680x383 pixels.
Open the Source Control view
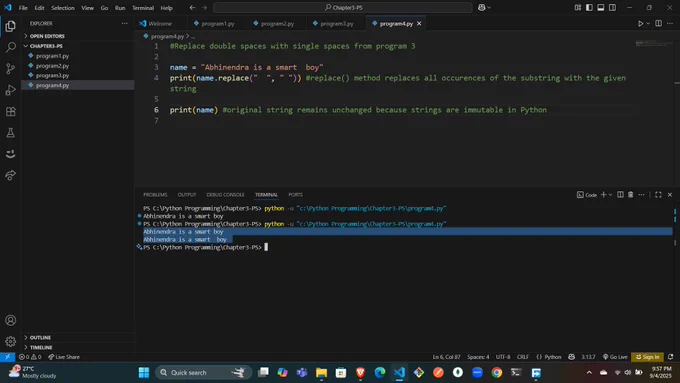[x=10, y=69]
